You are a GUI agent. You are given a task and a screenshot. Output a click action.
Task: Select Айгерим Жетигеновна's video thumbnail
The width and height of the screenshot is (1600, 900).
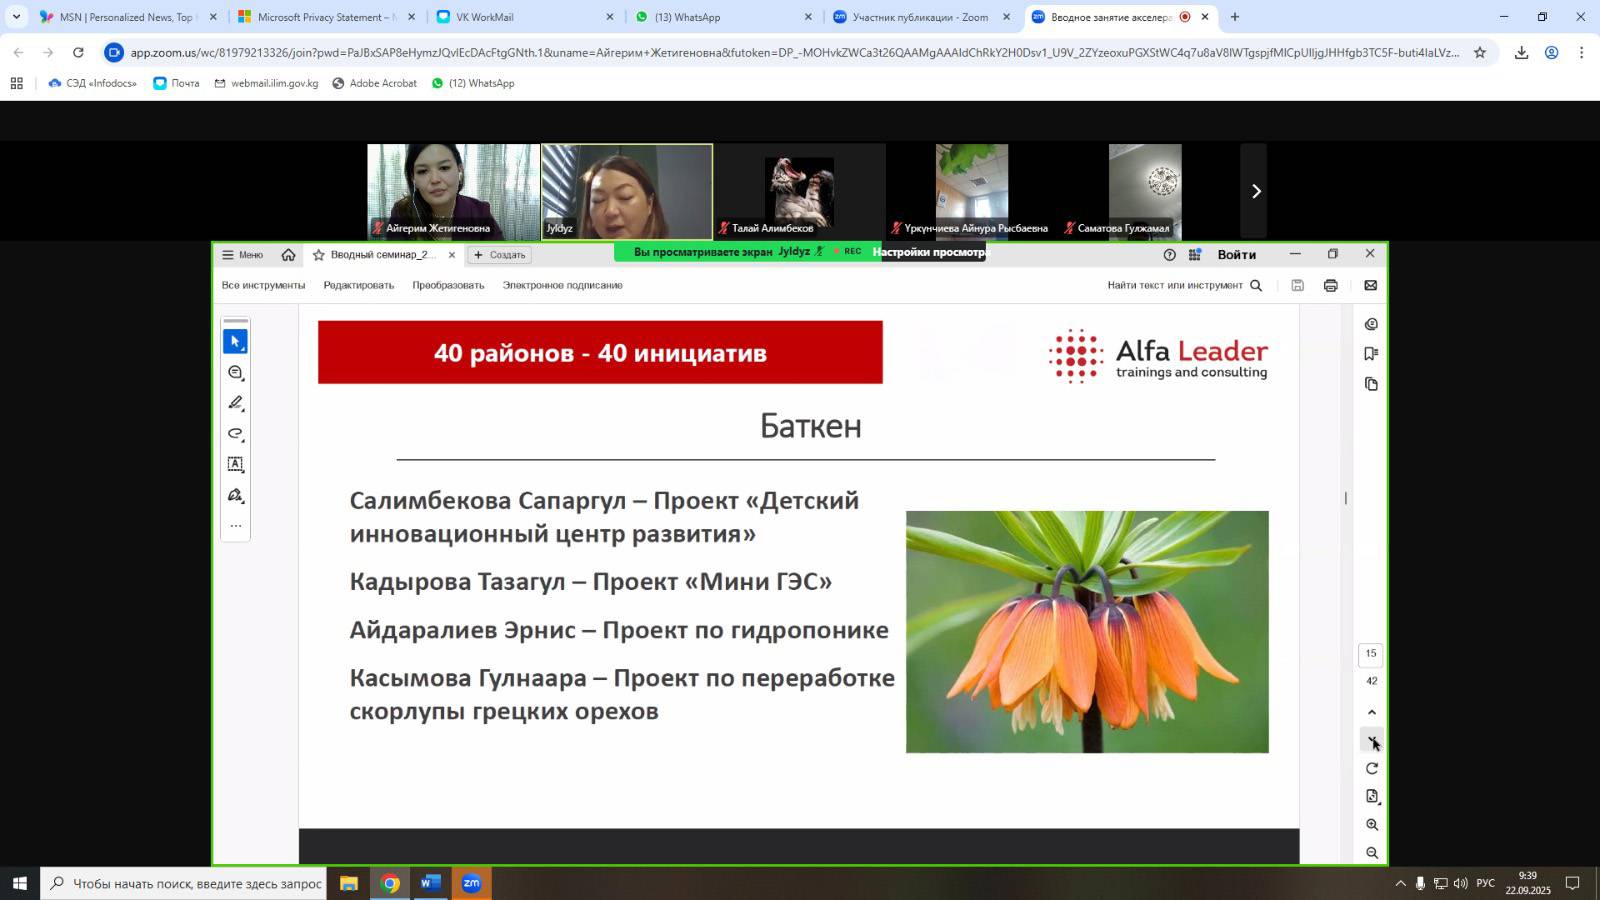pos(453,191)
